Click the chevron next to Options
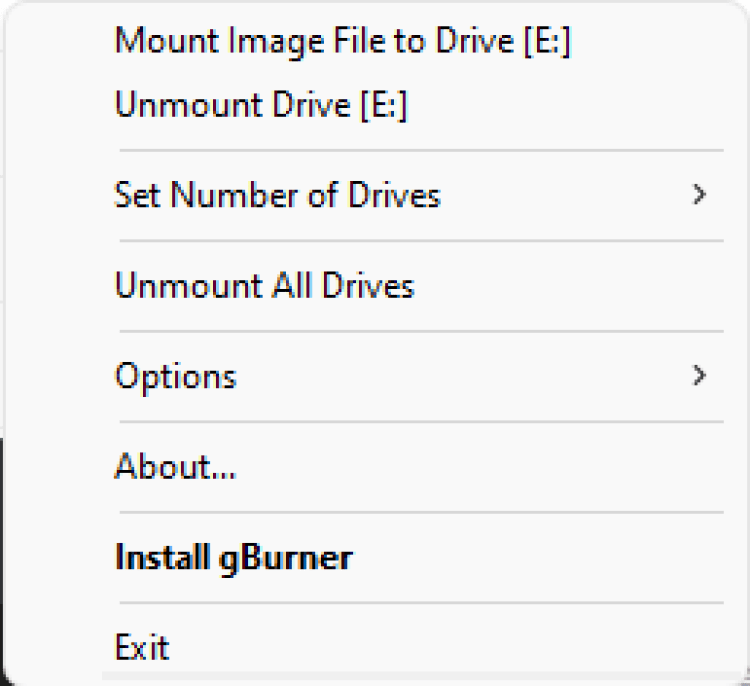750x686 pixels. (699, 376)
